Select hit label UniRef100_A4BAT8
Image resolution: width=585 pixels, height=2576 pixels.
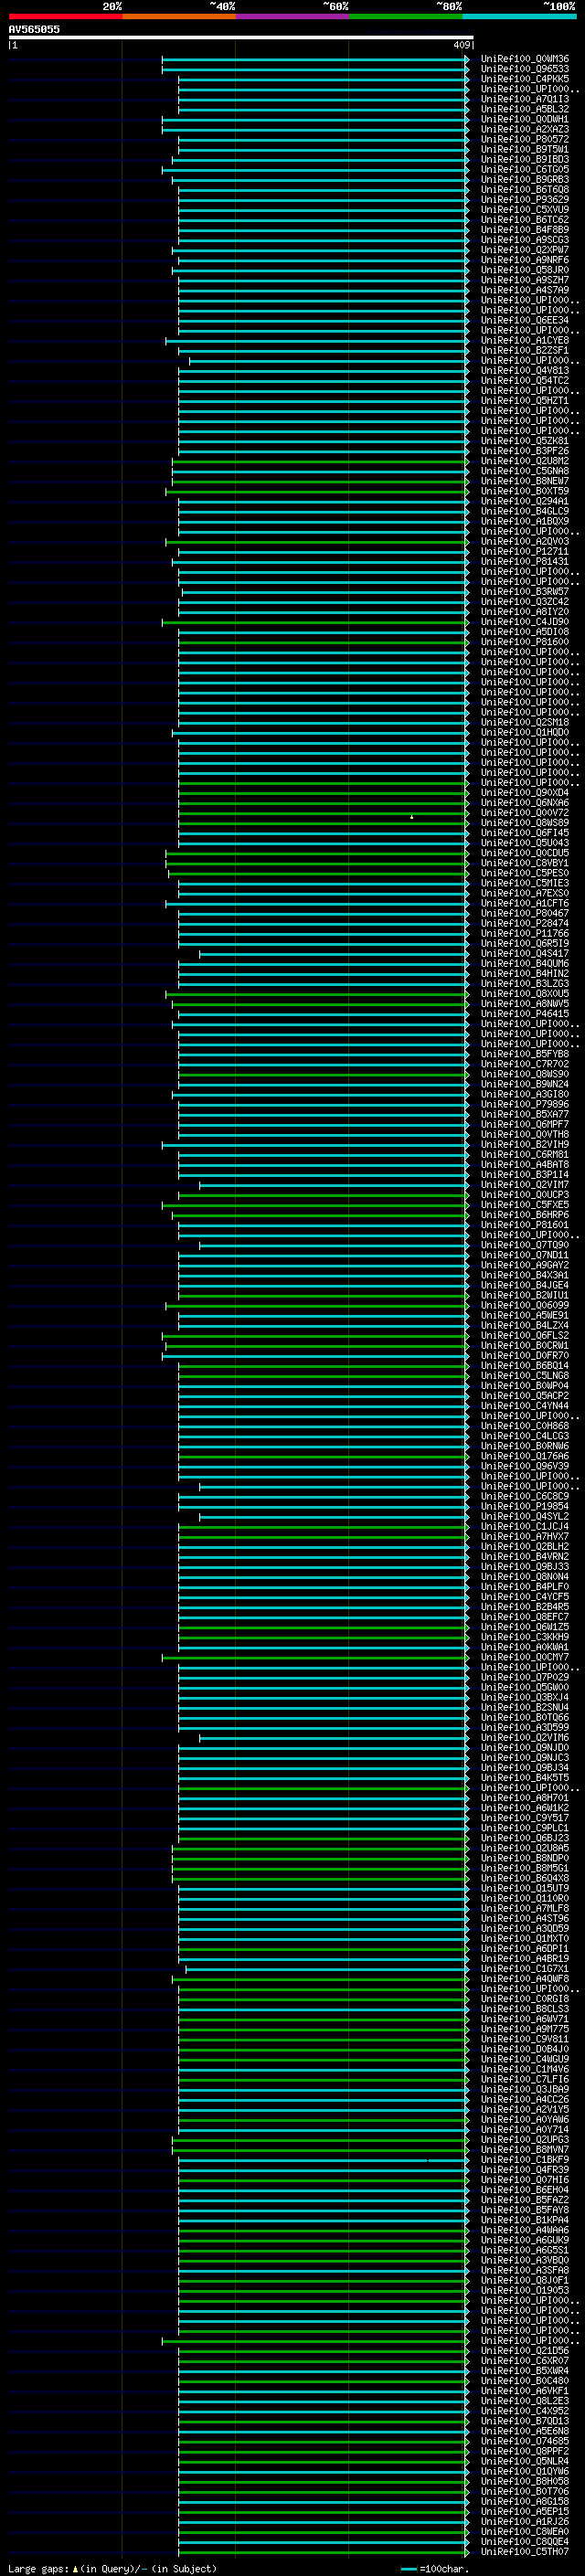pyautogui.click(x=525, y=1164)
